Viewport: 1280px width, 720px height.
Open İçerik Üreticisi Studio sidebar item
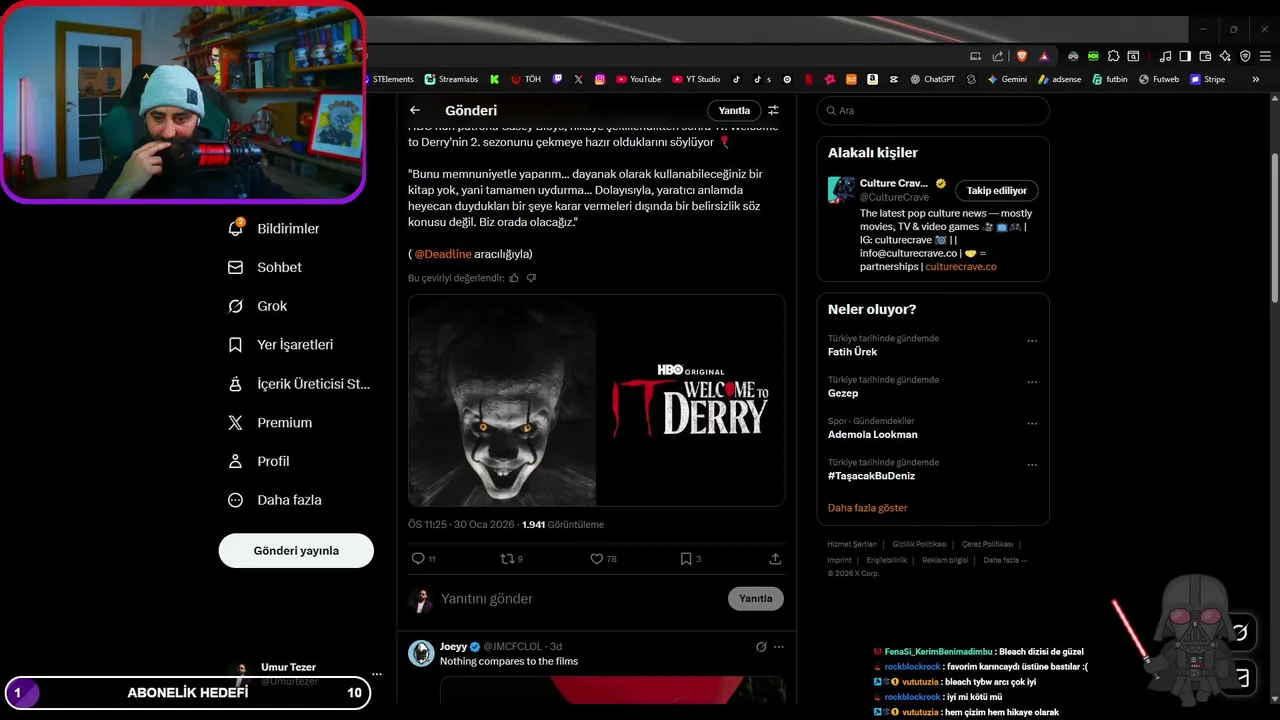299,384
